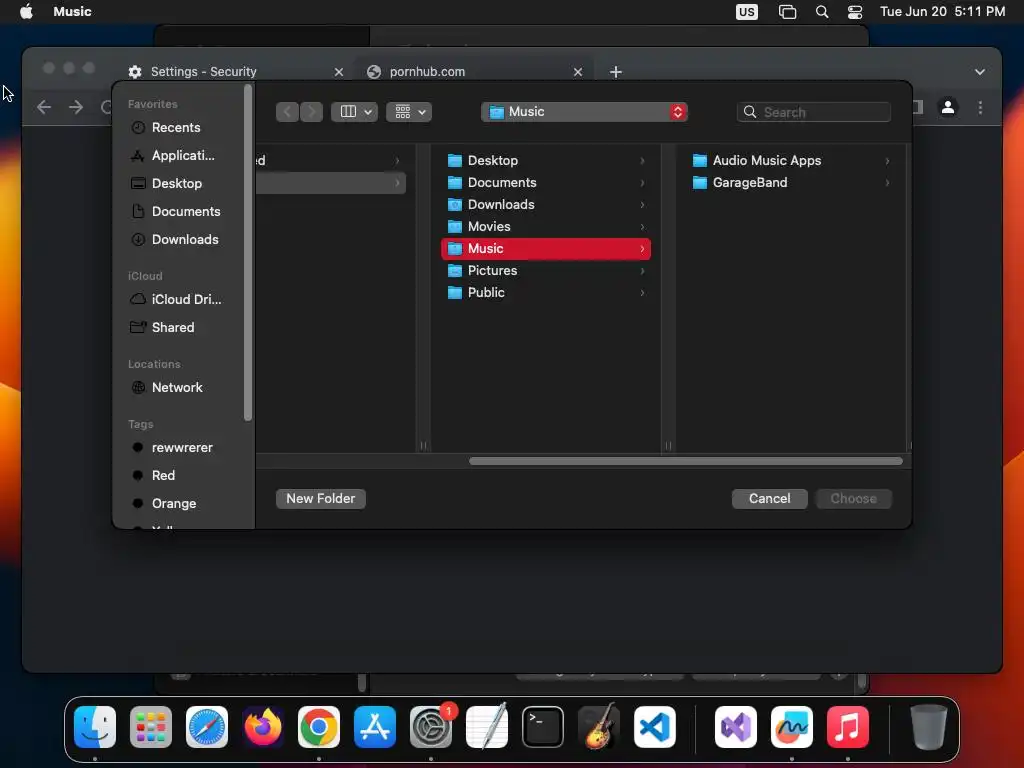Go back in the file dialog
Viewport: 1024px width, 768px height.
287,112
